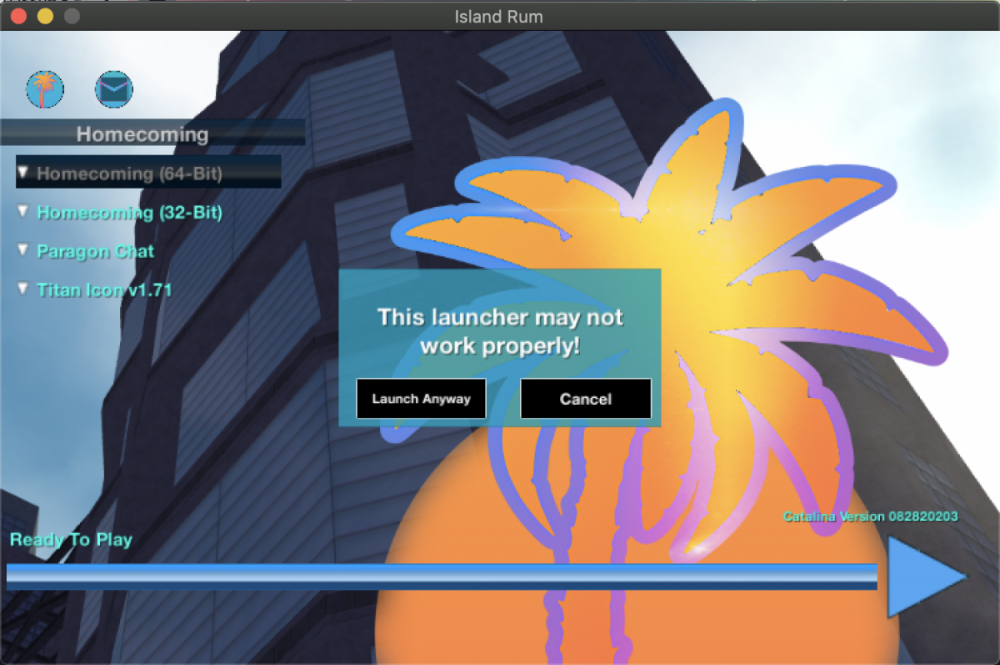This screenshot has width=1000, height=665.
Task: Choose Paragon Chat from the list
Action: 95,251
